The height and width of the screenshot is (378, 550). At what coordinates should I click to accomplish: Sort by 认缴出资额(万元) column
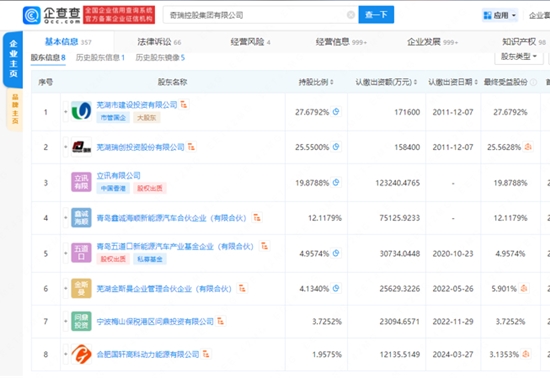point(386,82)
